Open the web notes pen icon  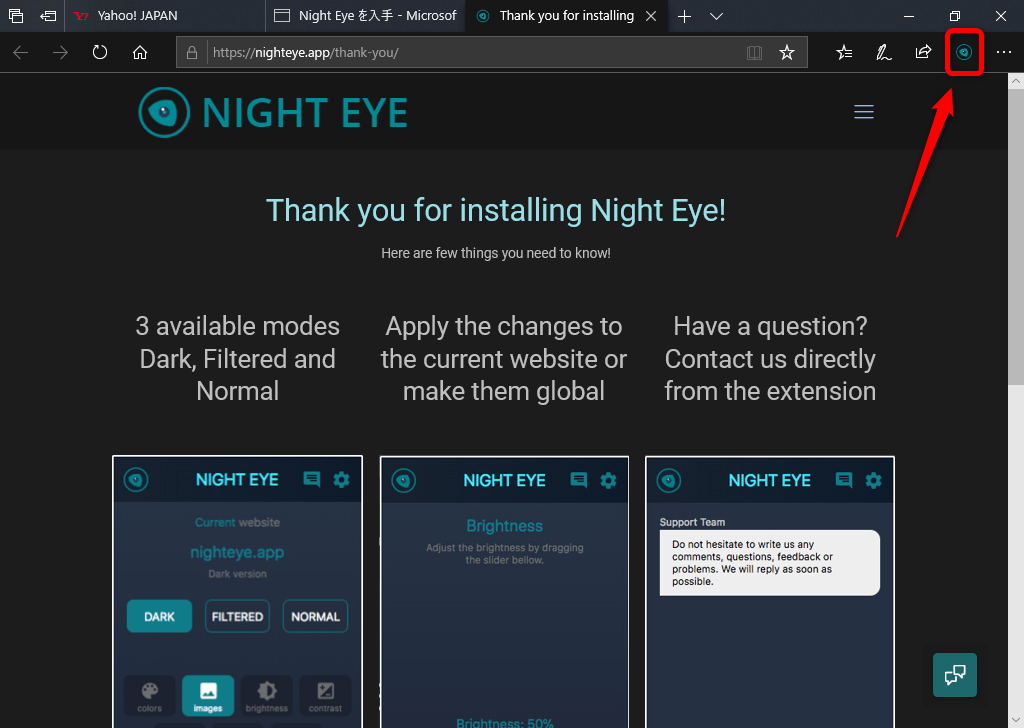point(884,53)
